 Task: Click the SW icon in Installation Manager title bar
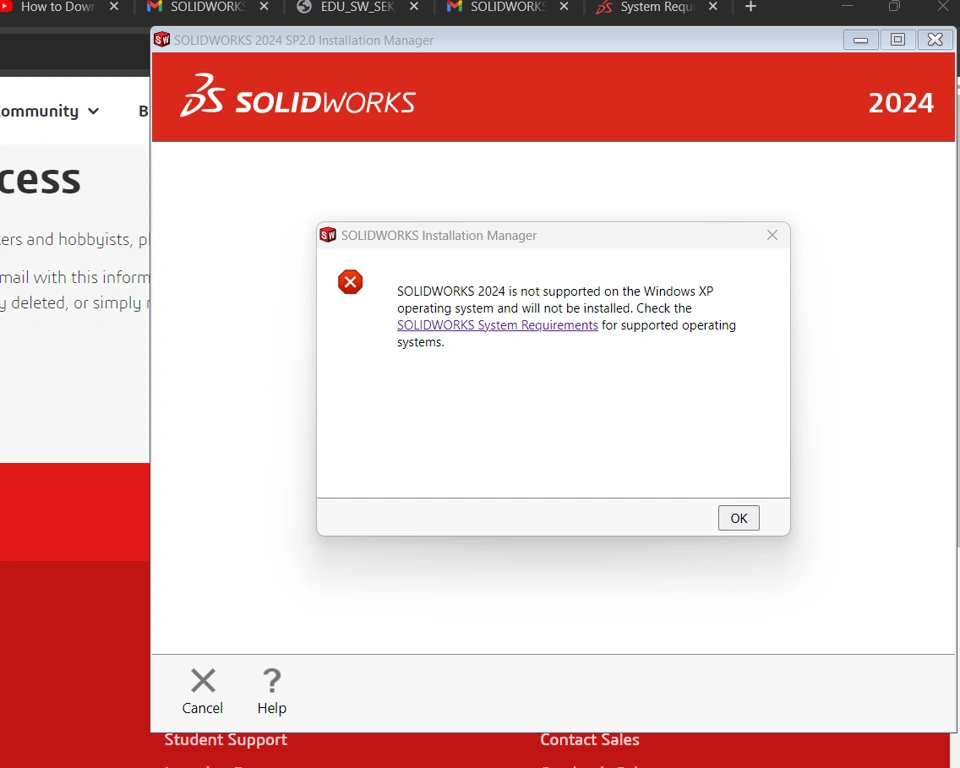pyautogui.click(x=162, y=40)
